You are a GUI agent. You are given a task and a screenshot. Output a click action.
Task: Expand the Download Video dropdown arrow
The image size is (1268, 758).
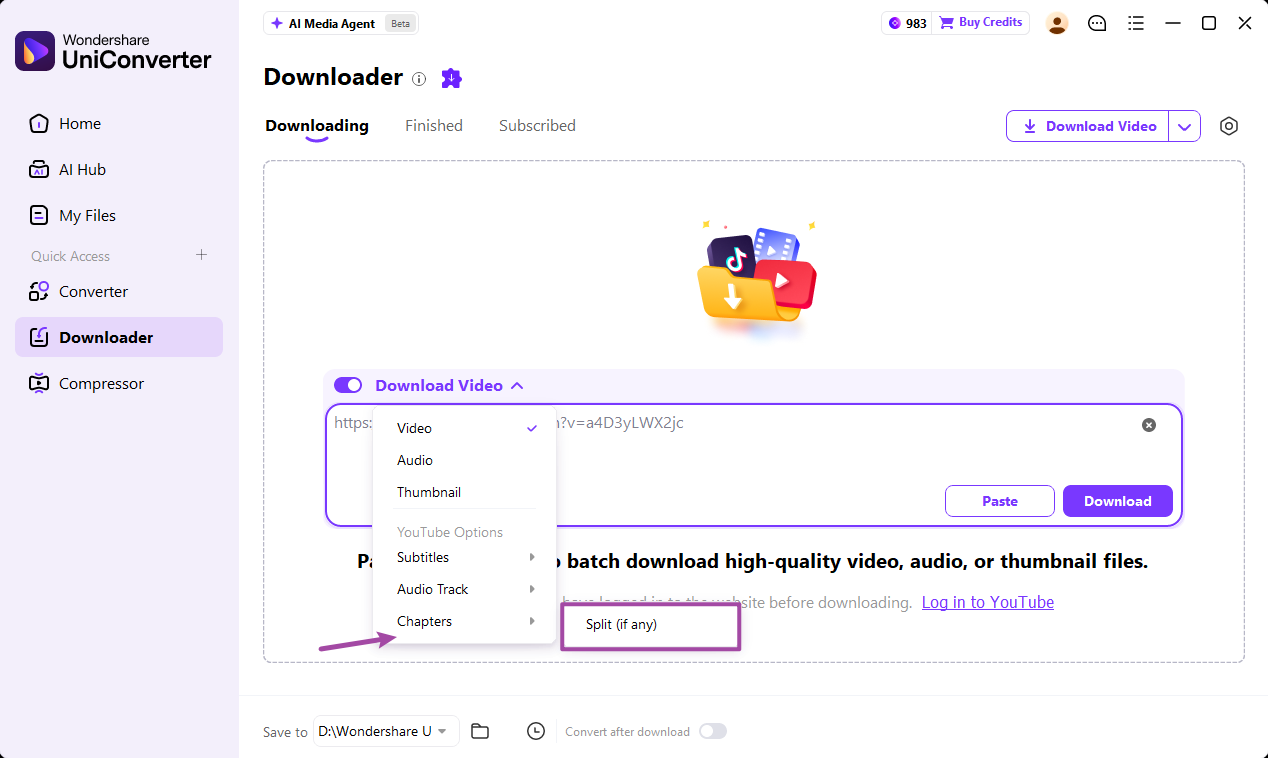coord(1185,126)
